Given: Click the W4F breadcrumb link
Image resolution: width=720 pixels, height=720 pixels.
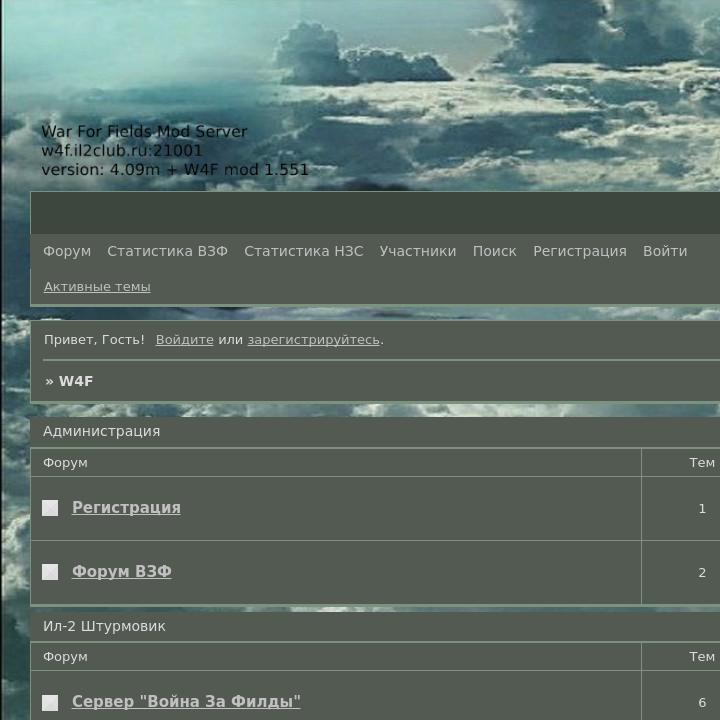Looking at the screenshot, I should [x=76, y=381].
